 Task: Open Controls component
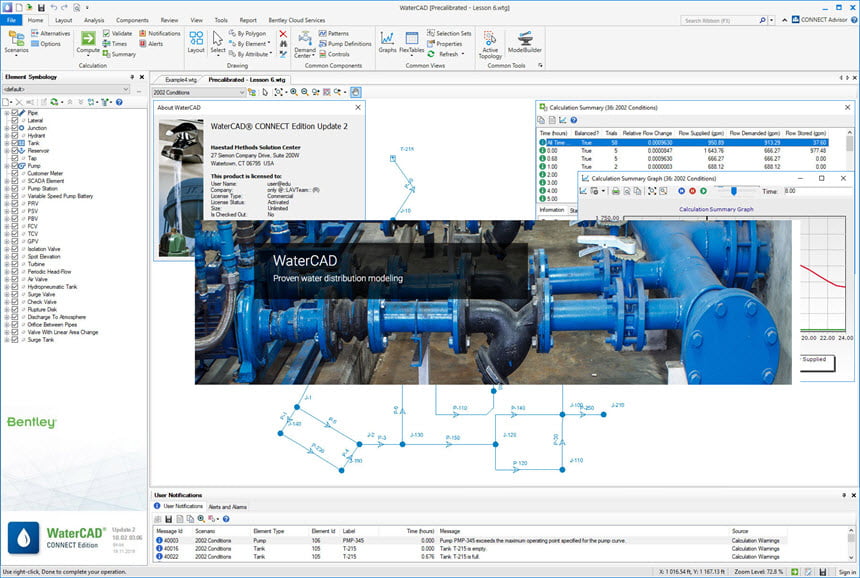[334, 54]
